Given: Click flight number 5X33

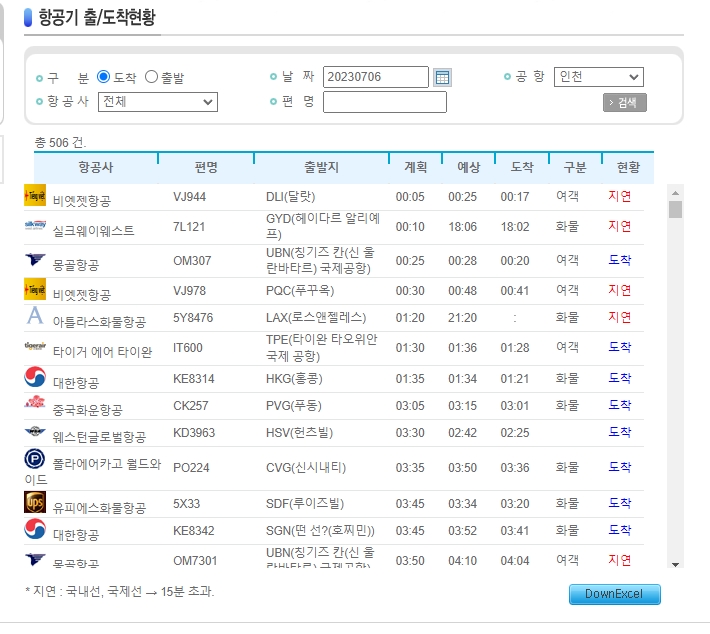Looking at the screenshot, I should point(186,504).
